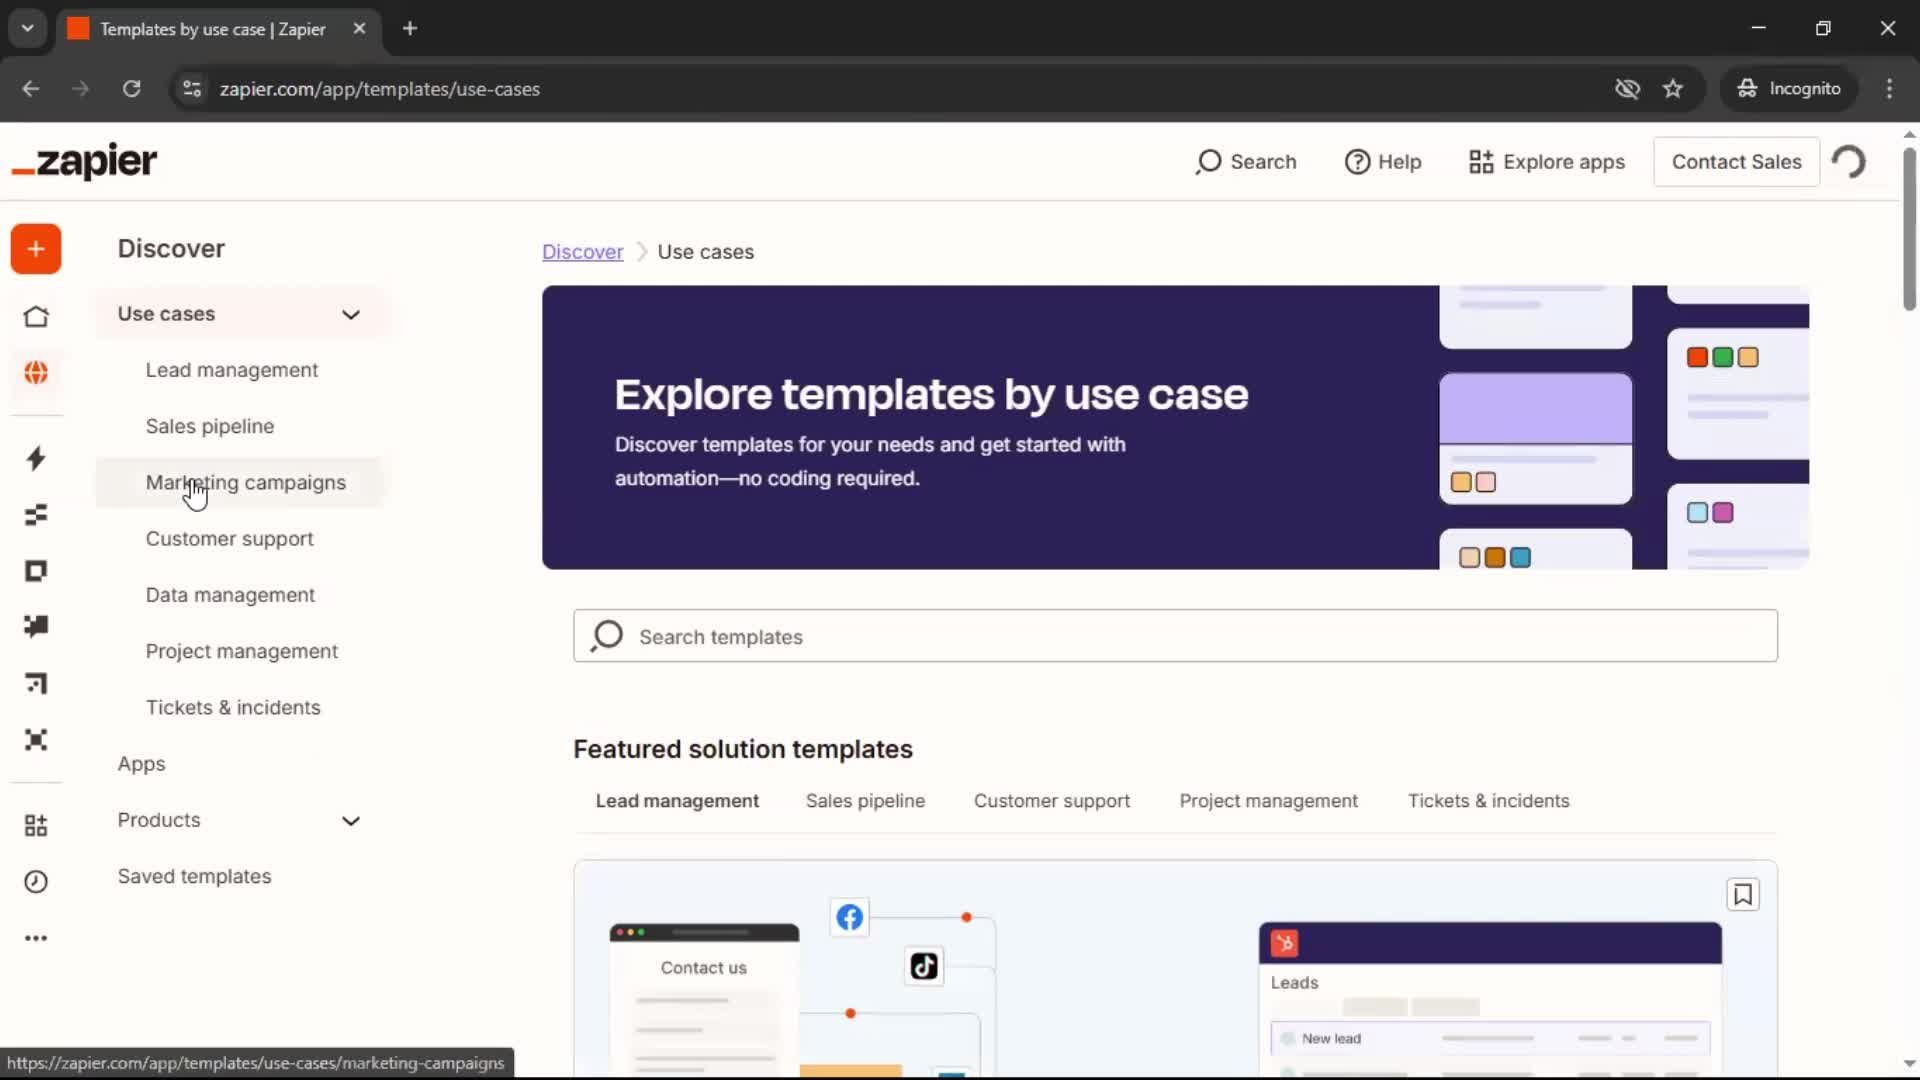Collapse the Use cases section
This screenshot has width=1920, height=1080.
[x=351, y=313]
